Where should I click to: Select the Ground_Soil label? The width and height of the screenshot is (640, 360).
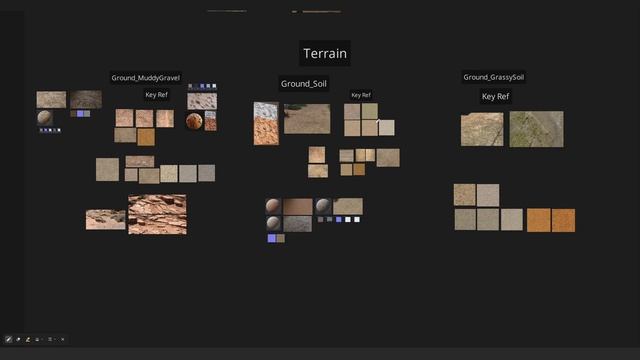304,84
